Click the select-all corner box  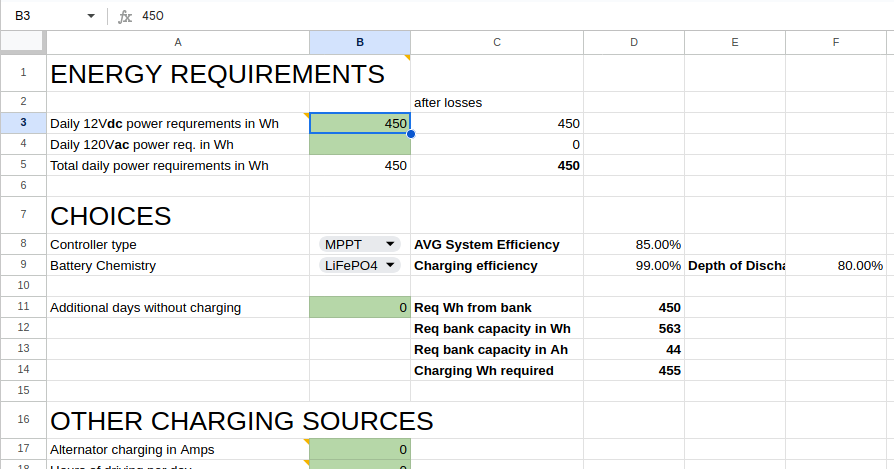(x=23, y=42)
